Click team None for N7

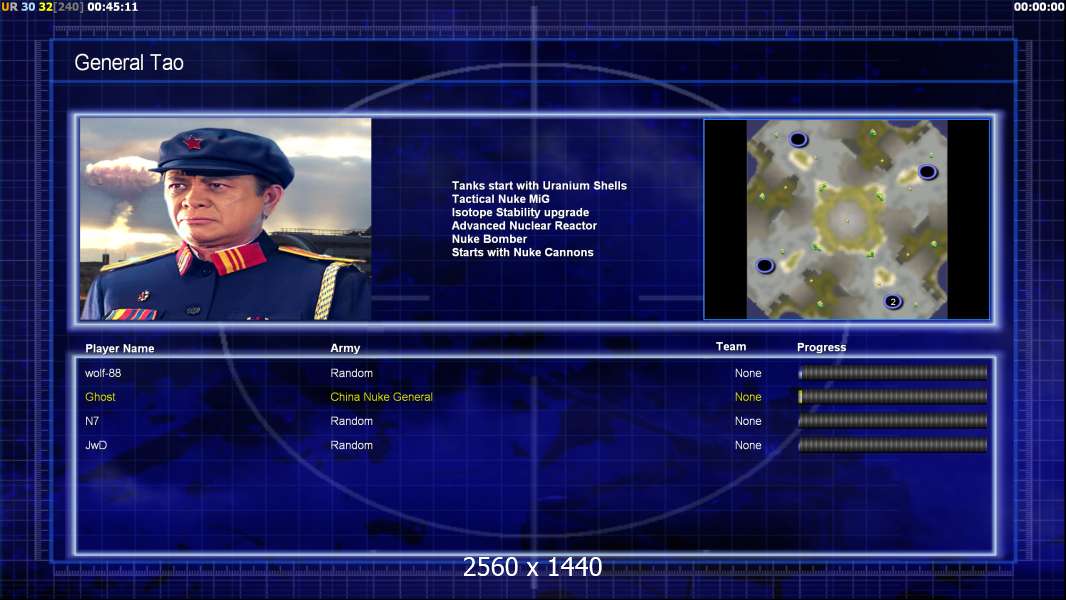pyautogui.click(x=748, y=421)
